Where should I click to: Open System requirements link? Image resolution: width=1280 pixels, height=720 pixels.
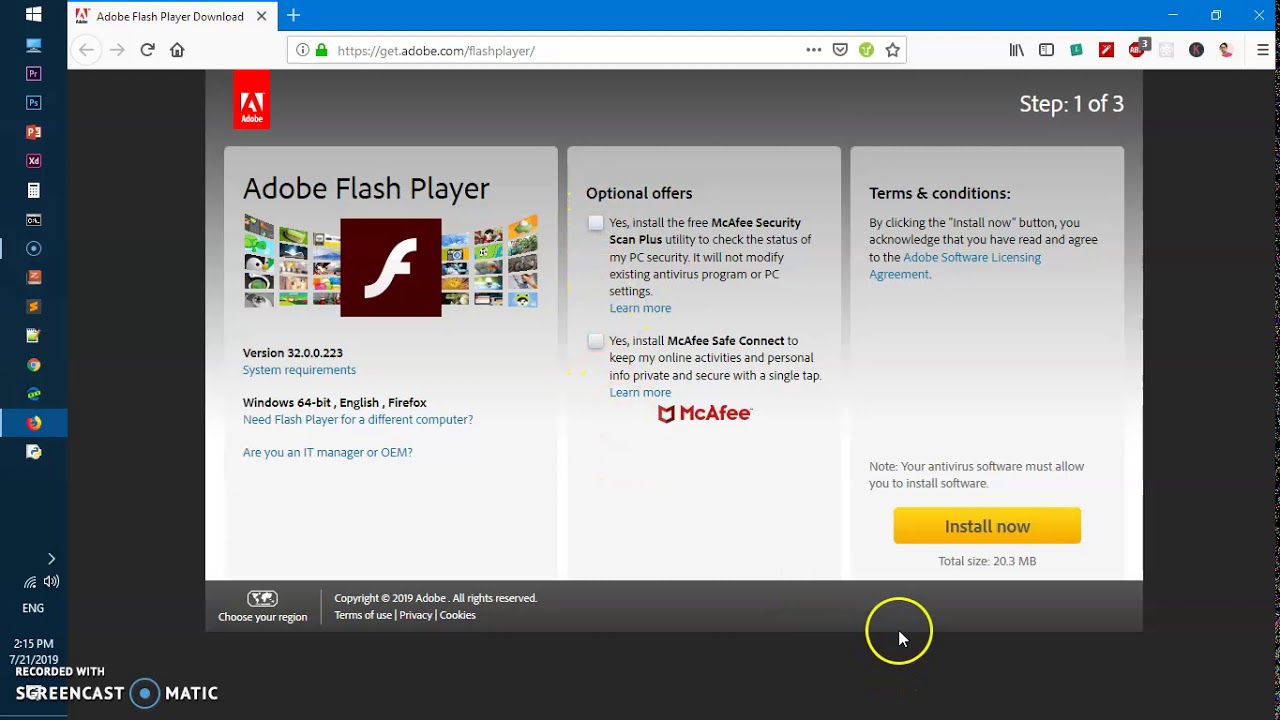pyautogui.click(x=299, y=370)
